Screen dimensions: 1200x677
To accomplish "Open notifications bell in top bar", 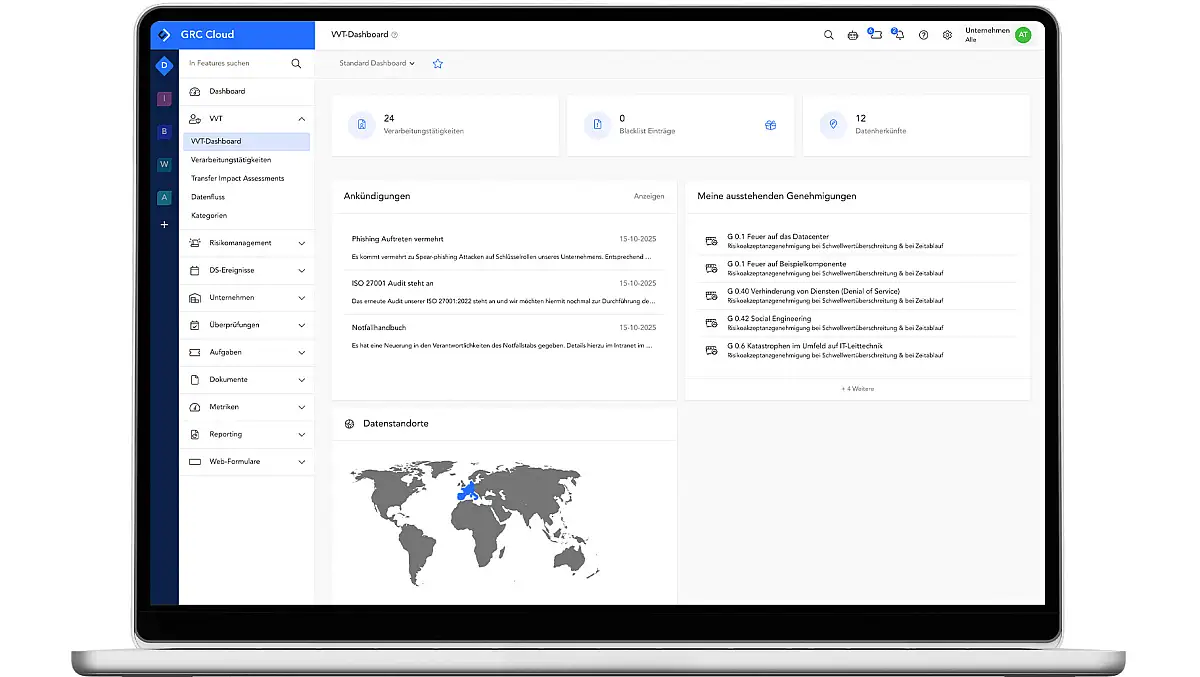I will coord(899,35).
